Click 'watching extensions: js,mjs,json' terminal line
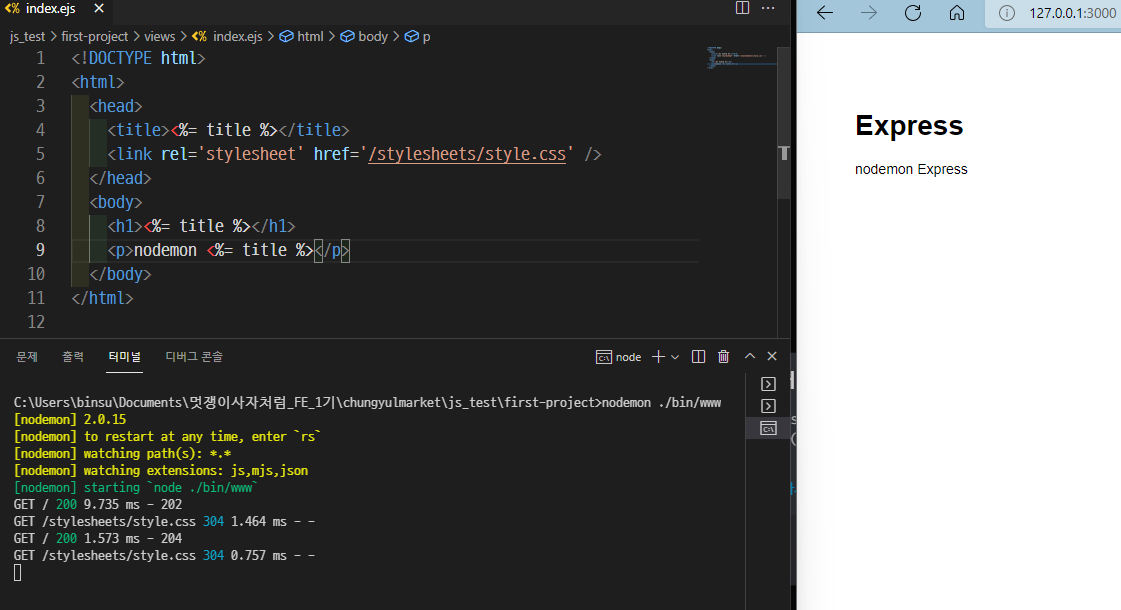1121x610 pixels. coord(161,471)
